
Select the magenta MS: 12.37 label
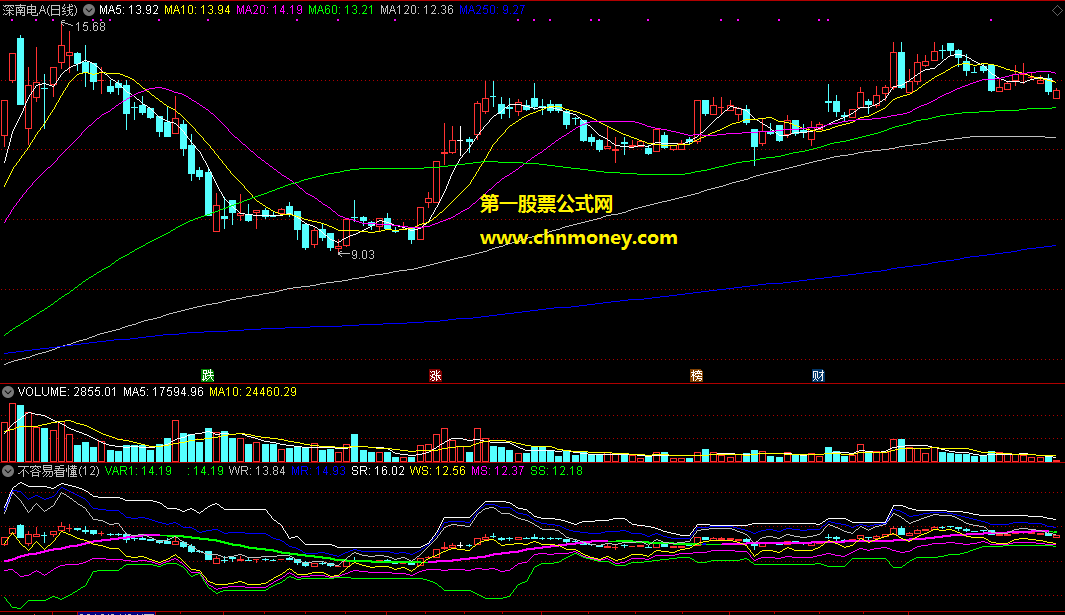pos(498,471)
